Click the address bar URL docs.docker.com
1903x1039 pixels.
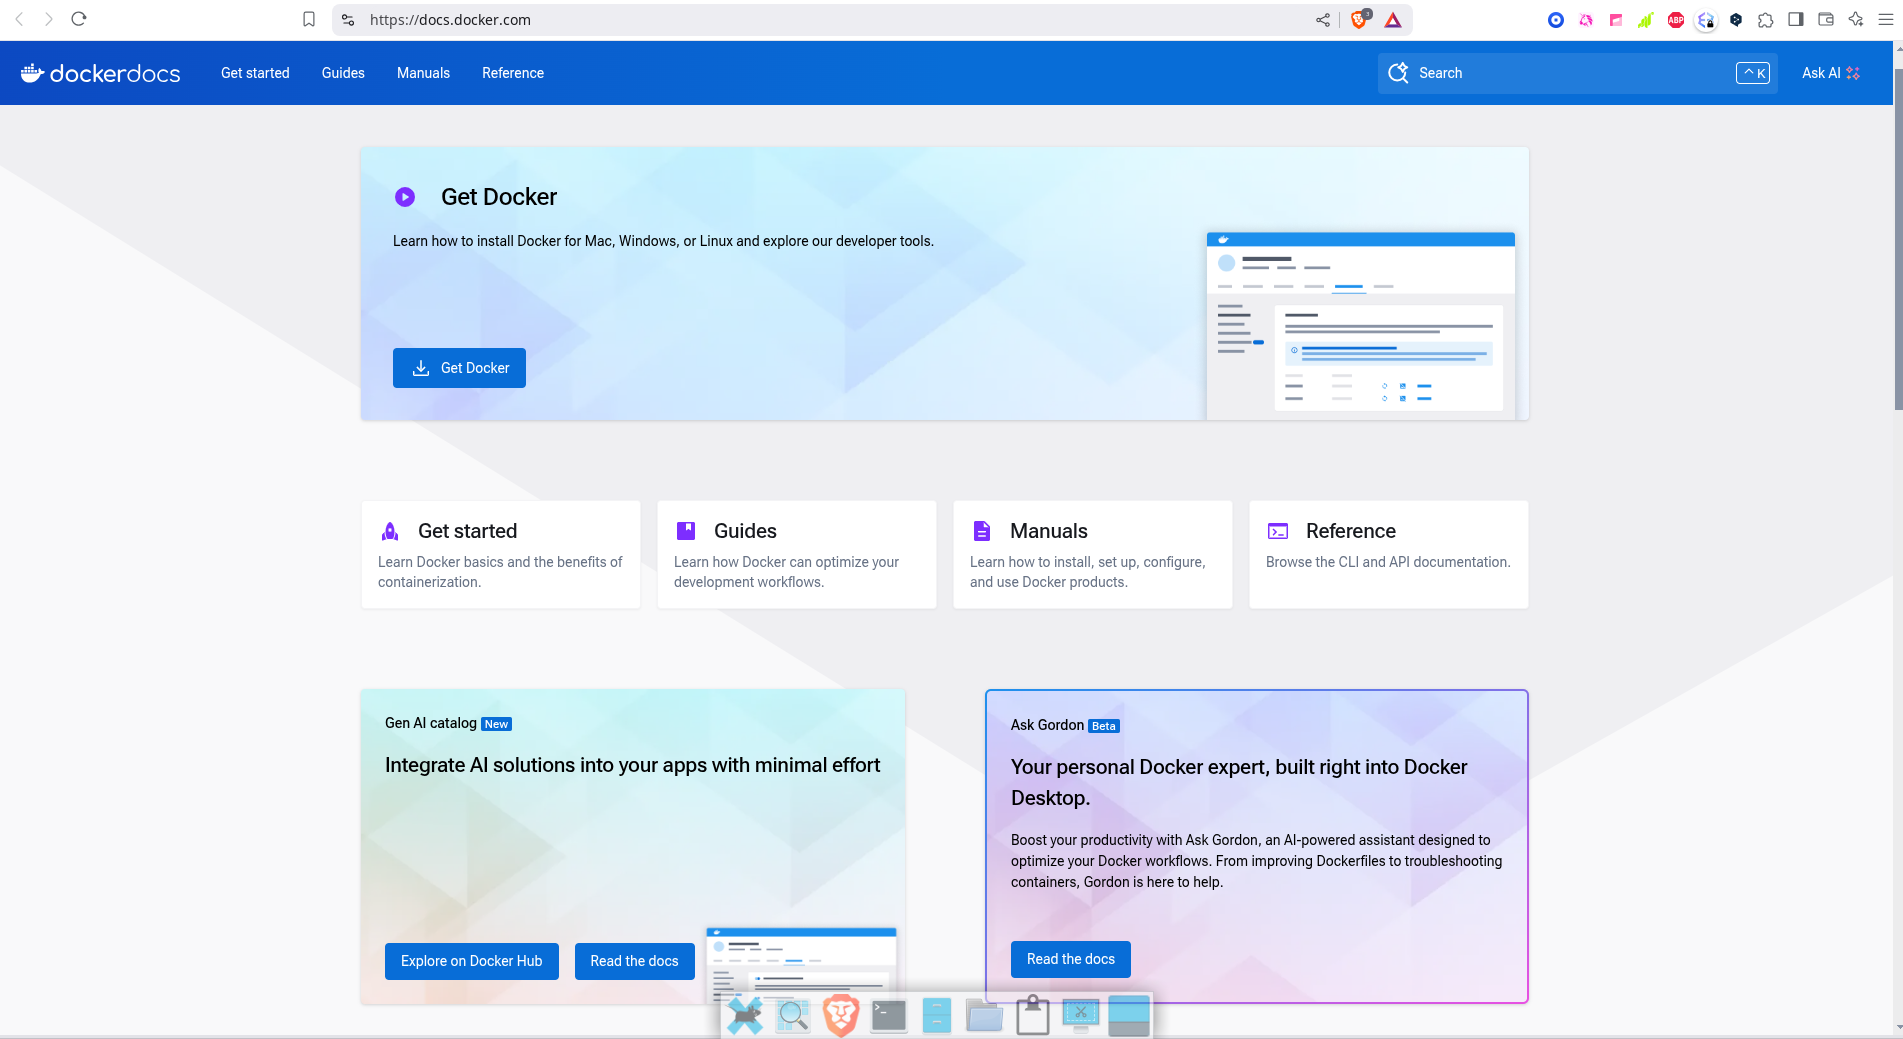(450, 20)
